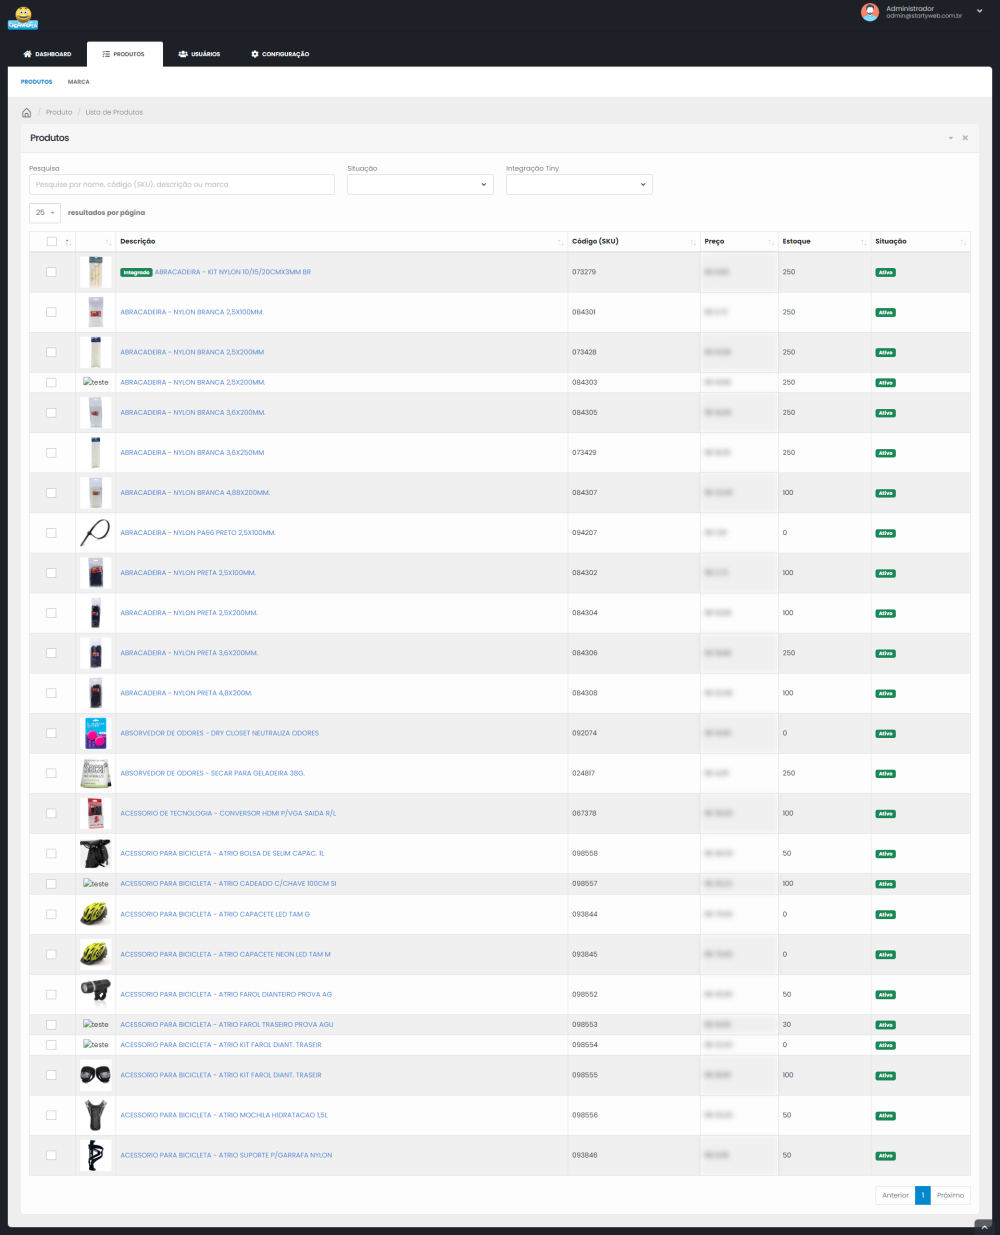1000x1235 pixels.
Task: Sort by the Preço column arrows
Action: tap(771, 242)
